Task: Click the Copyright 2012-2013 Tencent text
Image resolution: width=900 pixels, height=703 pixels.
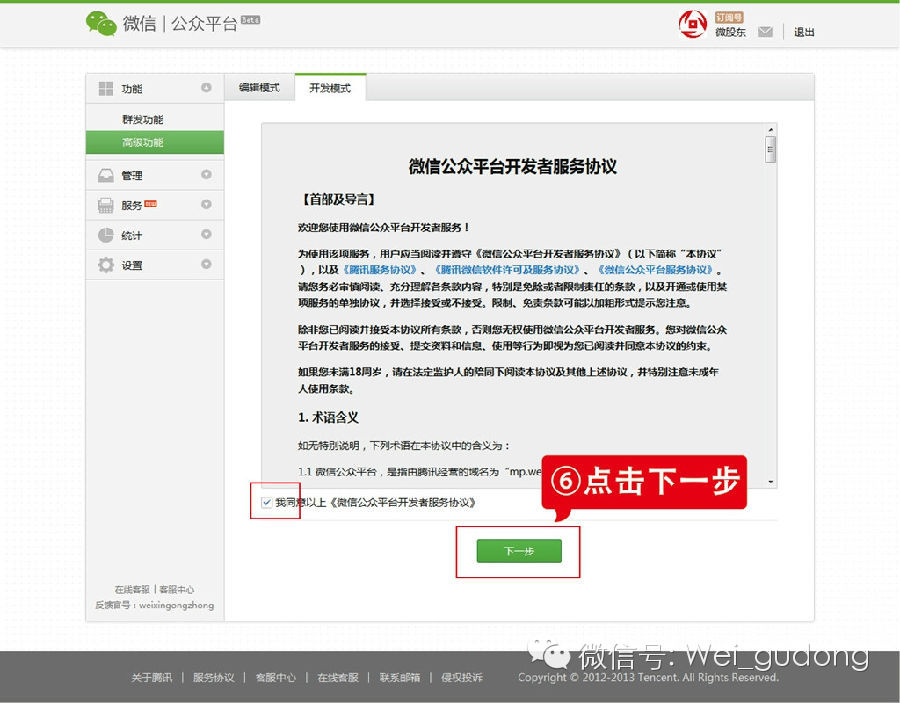Action: pyautogui.click(x=648, y=678)
